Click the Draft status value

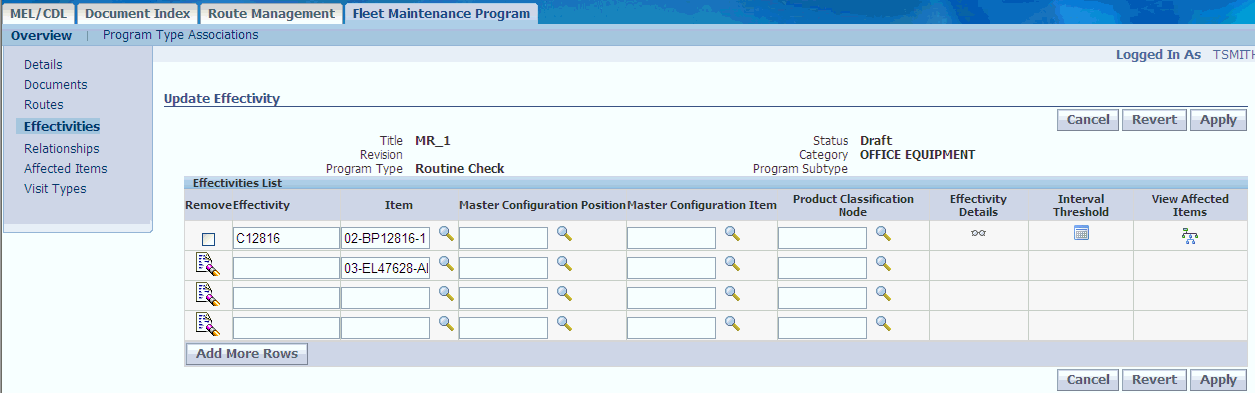click(876, 141)
